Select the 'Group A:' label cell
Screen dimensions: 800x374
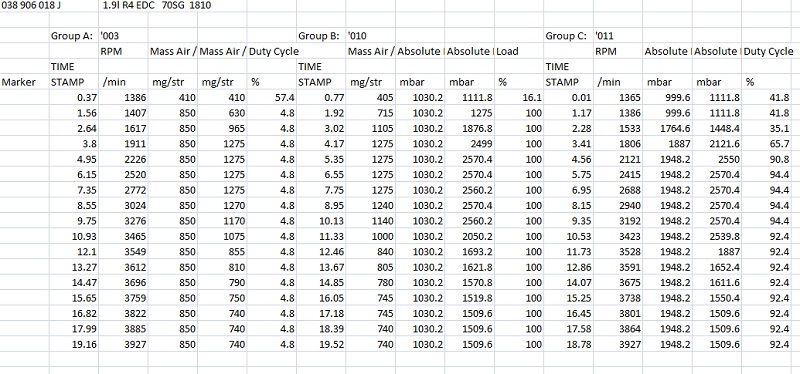click(x=74, y=36)
